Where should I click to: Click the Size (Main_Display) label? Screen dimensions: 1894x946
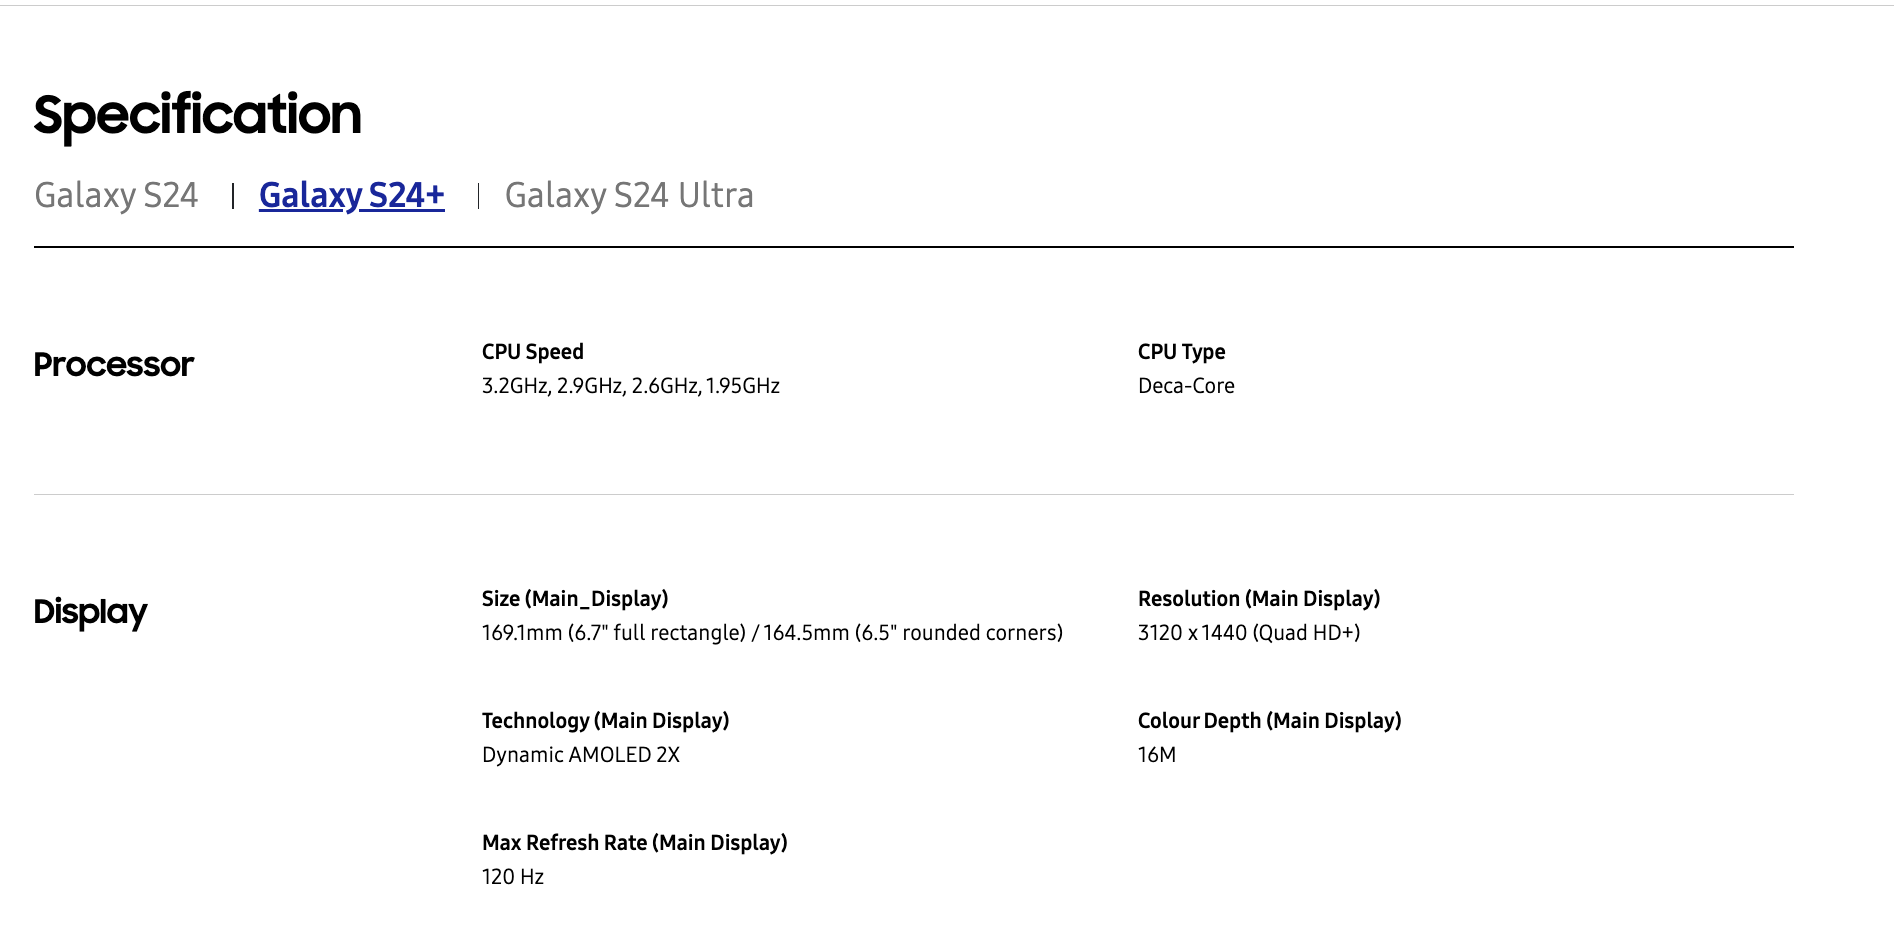tap(575, 599)
